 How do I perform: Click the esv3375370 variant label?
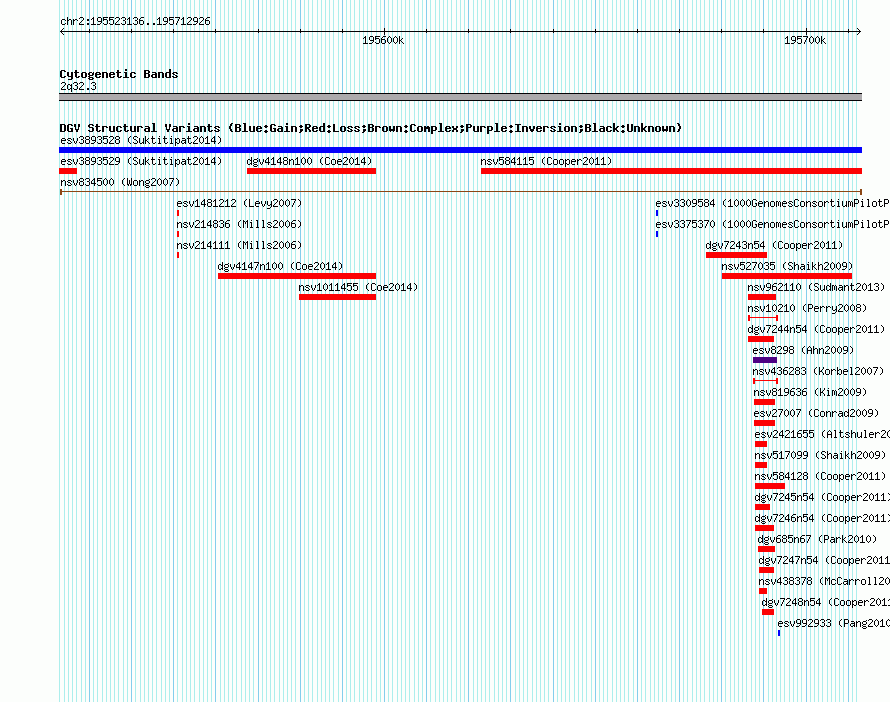(773, 224)
